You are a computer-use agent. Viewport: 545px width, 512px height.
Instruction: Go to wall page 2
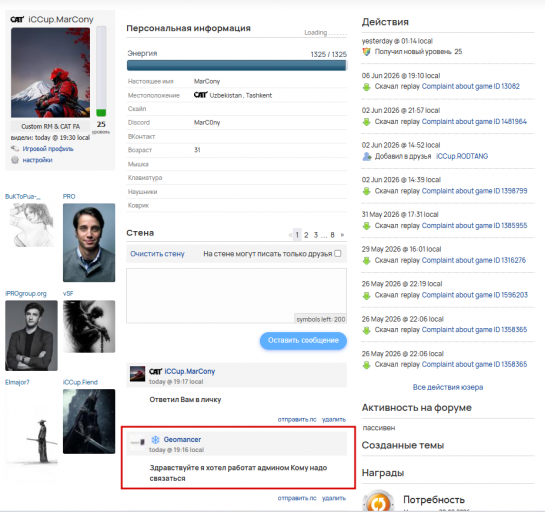(x=306, y=235)
